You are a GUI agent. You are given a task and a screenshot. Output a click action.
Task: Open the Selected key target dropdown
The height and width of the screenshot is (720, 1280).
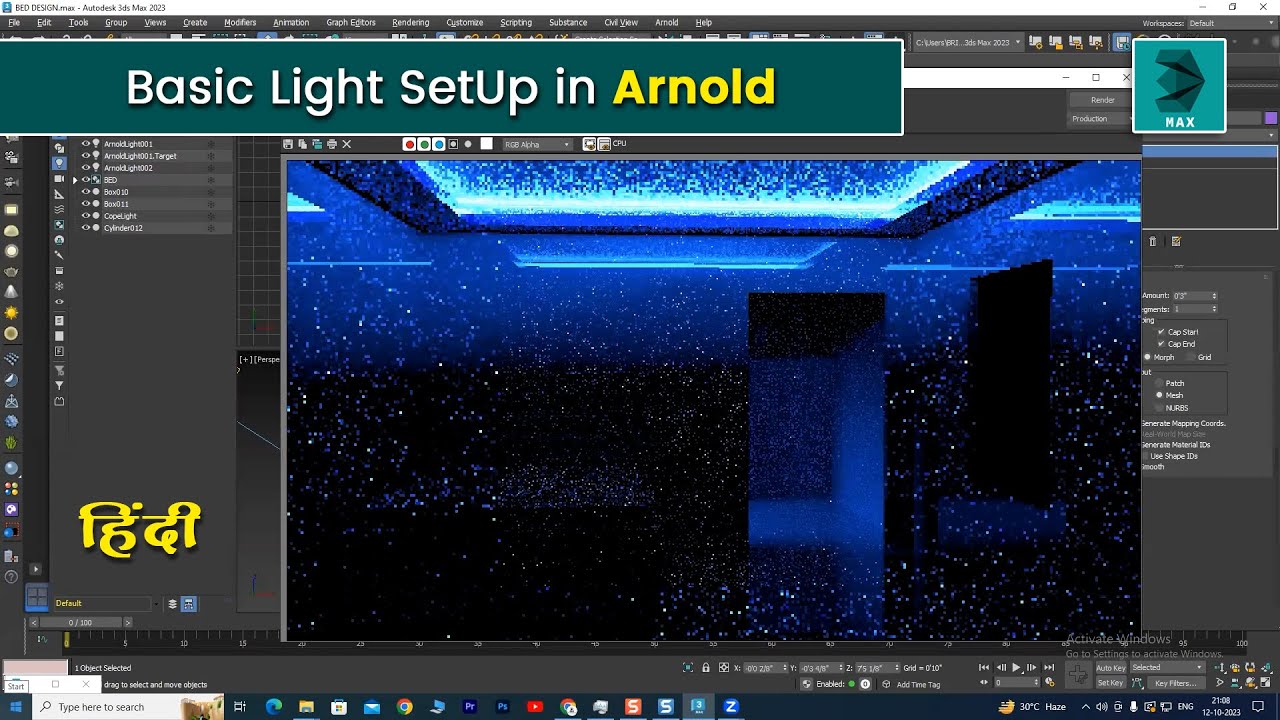click(1168, 668)
